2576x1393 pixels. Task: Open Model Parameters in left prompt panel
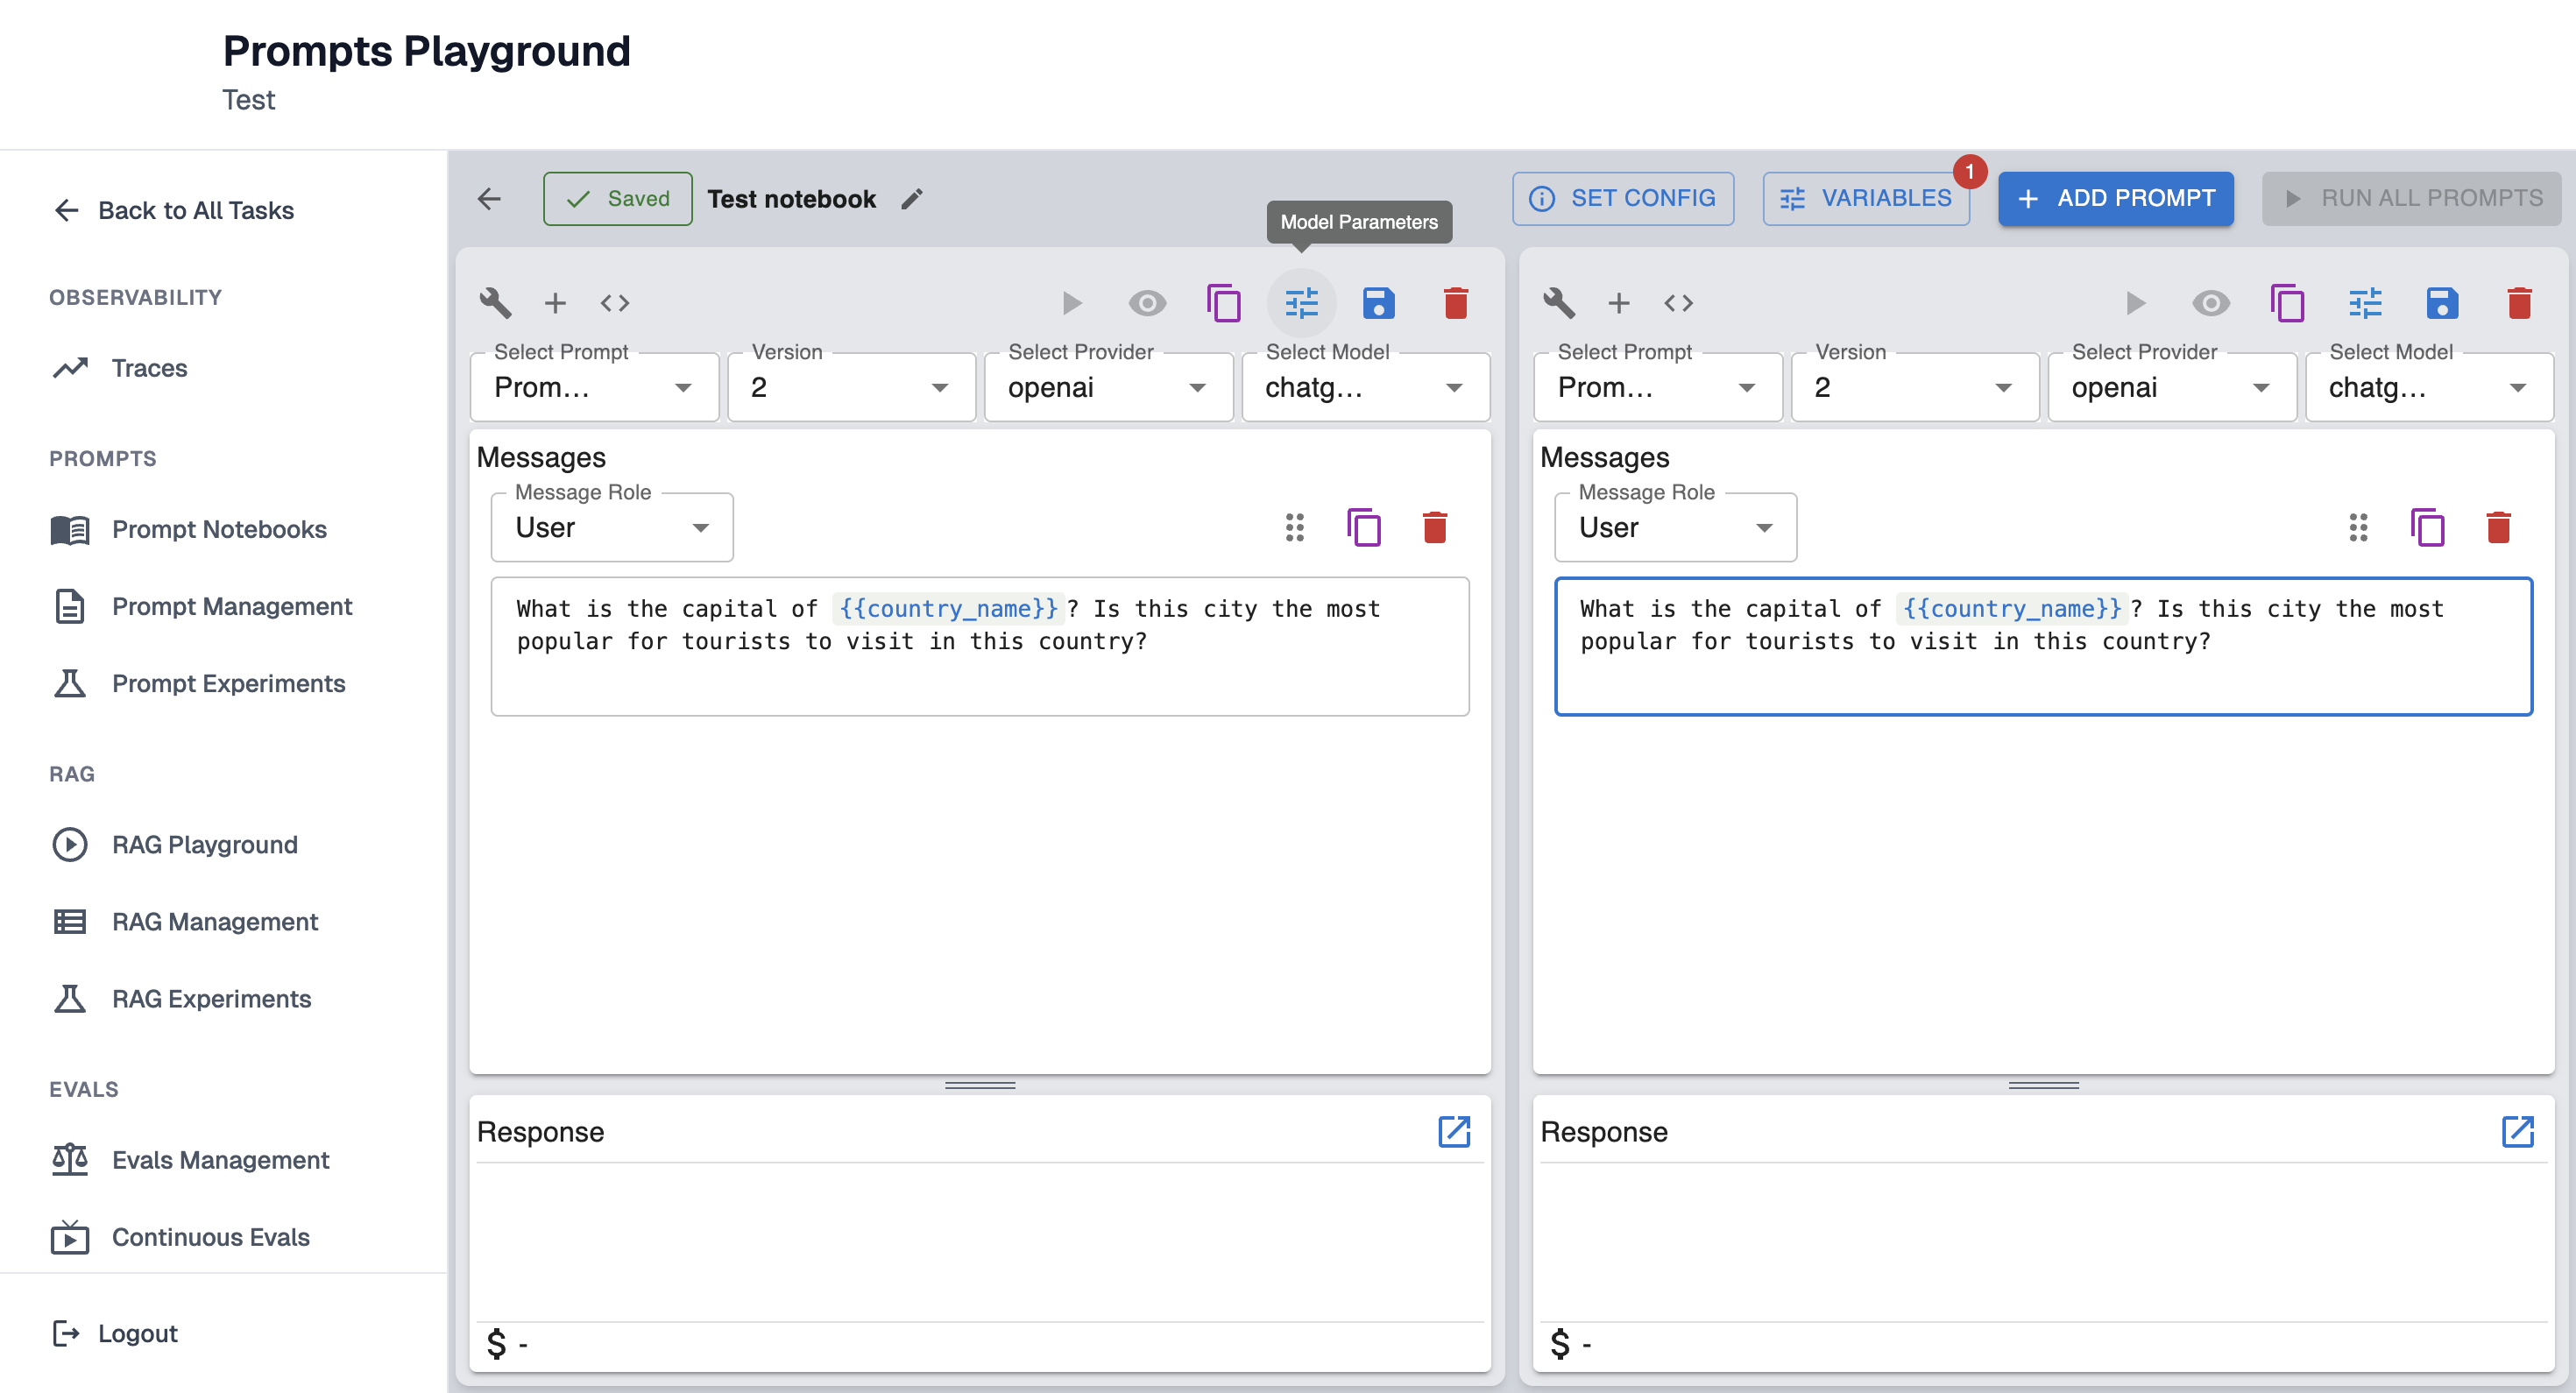point(1301,303)
